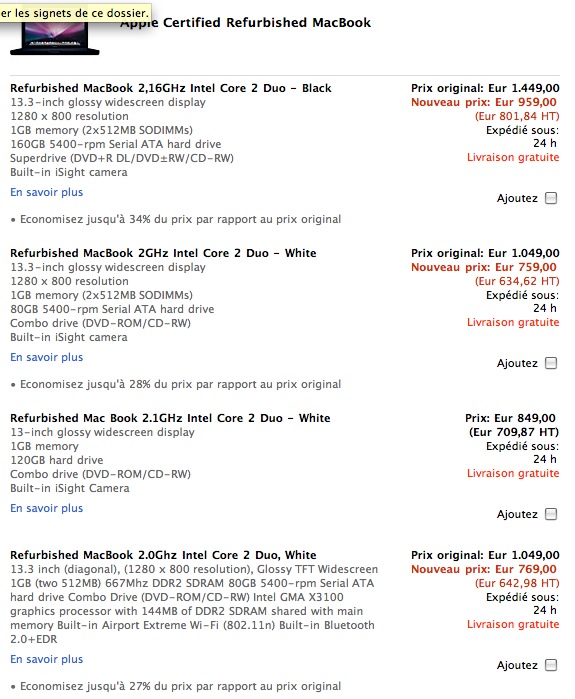Open En savoir plus for 2.0Ghz MacBook

coord(46,659)
